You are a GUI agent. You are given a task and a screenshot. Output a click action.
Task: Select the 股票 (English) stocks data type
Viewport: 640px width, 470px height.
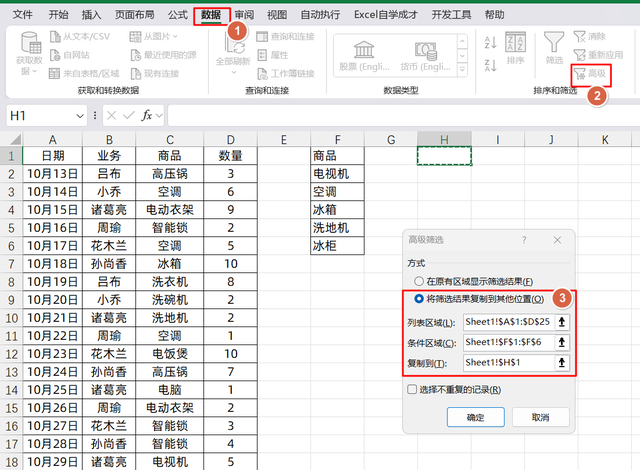click(364, 56)
